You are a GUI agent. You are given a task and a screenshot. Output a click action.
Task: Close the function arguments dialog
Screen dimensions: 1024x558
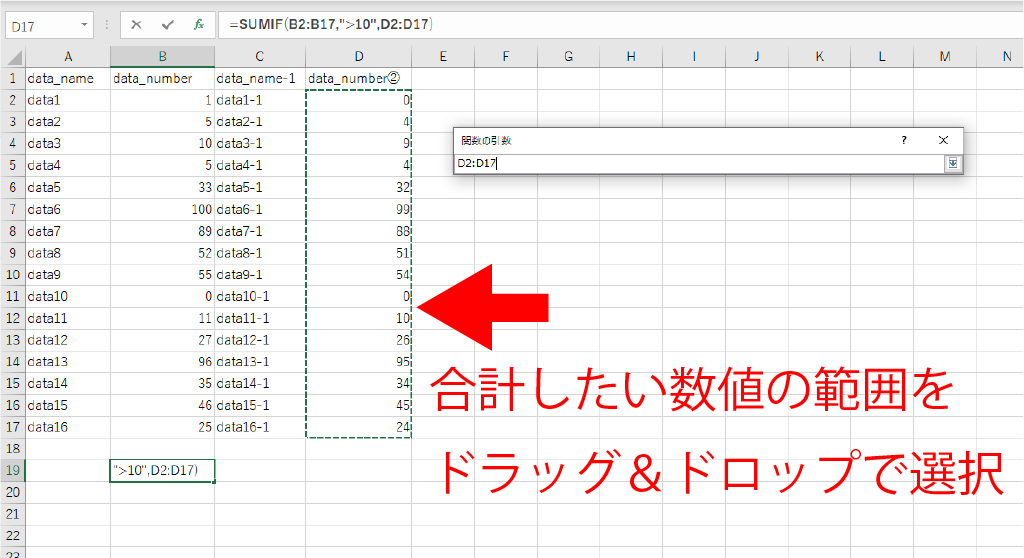click(x=943, y=141)
